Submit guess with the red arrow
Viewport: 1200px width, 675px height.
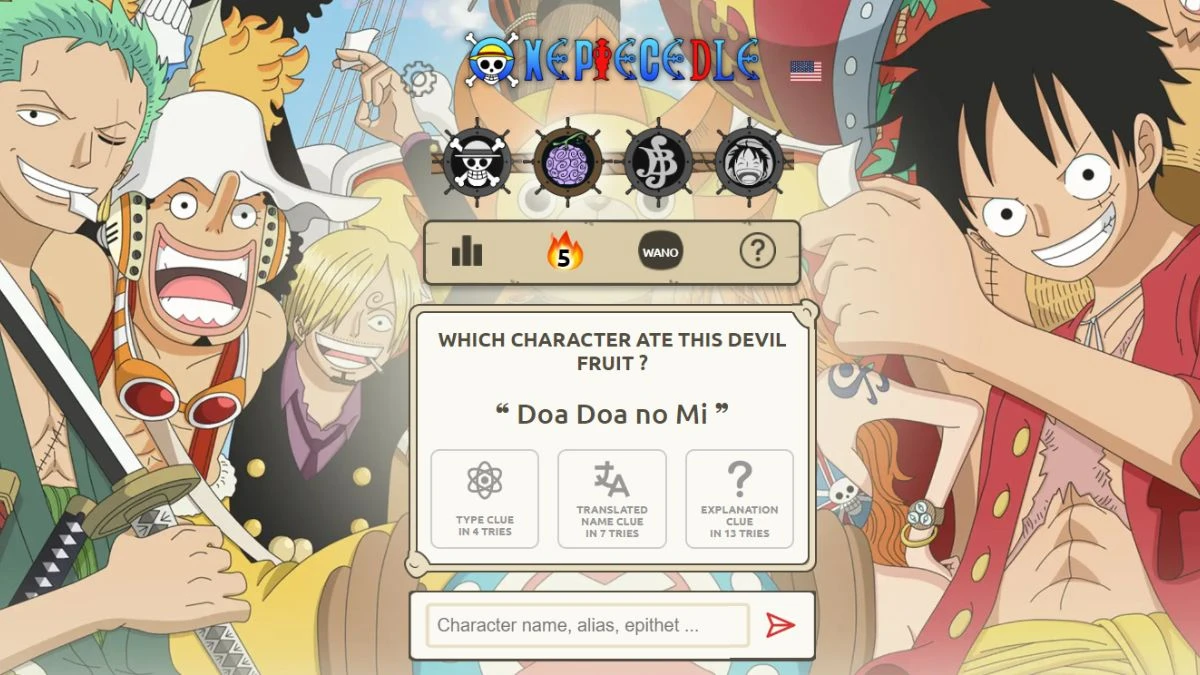pyautogui.click(x=780, y=625)
